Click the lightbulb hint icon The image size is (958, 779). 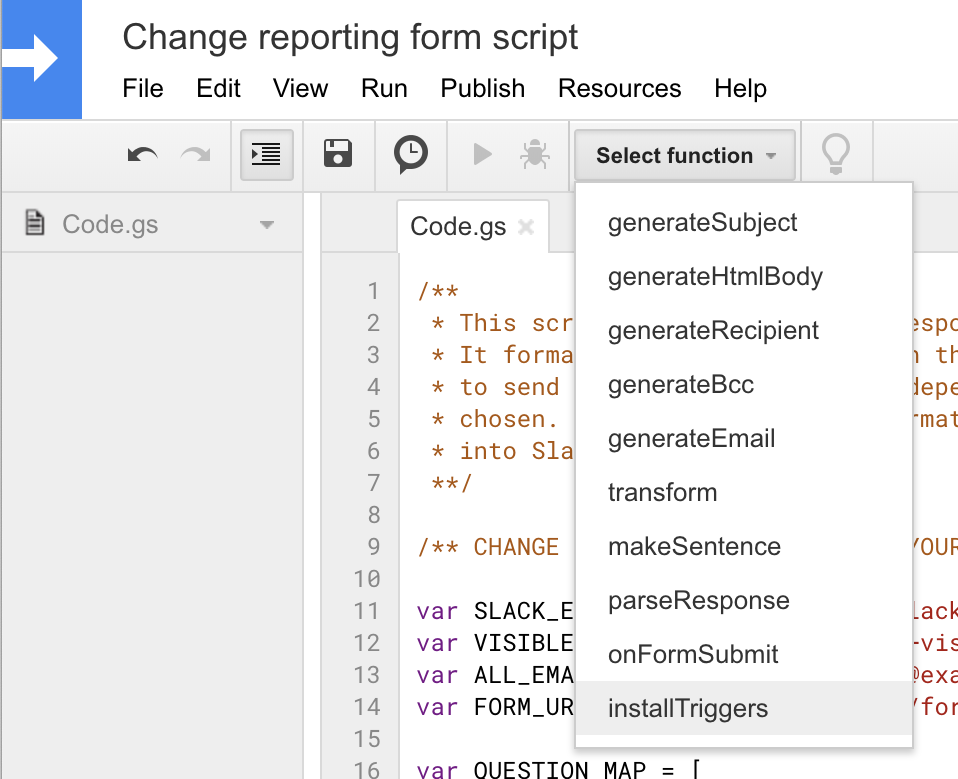point(835,154)
